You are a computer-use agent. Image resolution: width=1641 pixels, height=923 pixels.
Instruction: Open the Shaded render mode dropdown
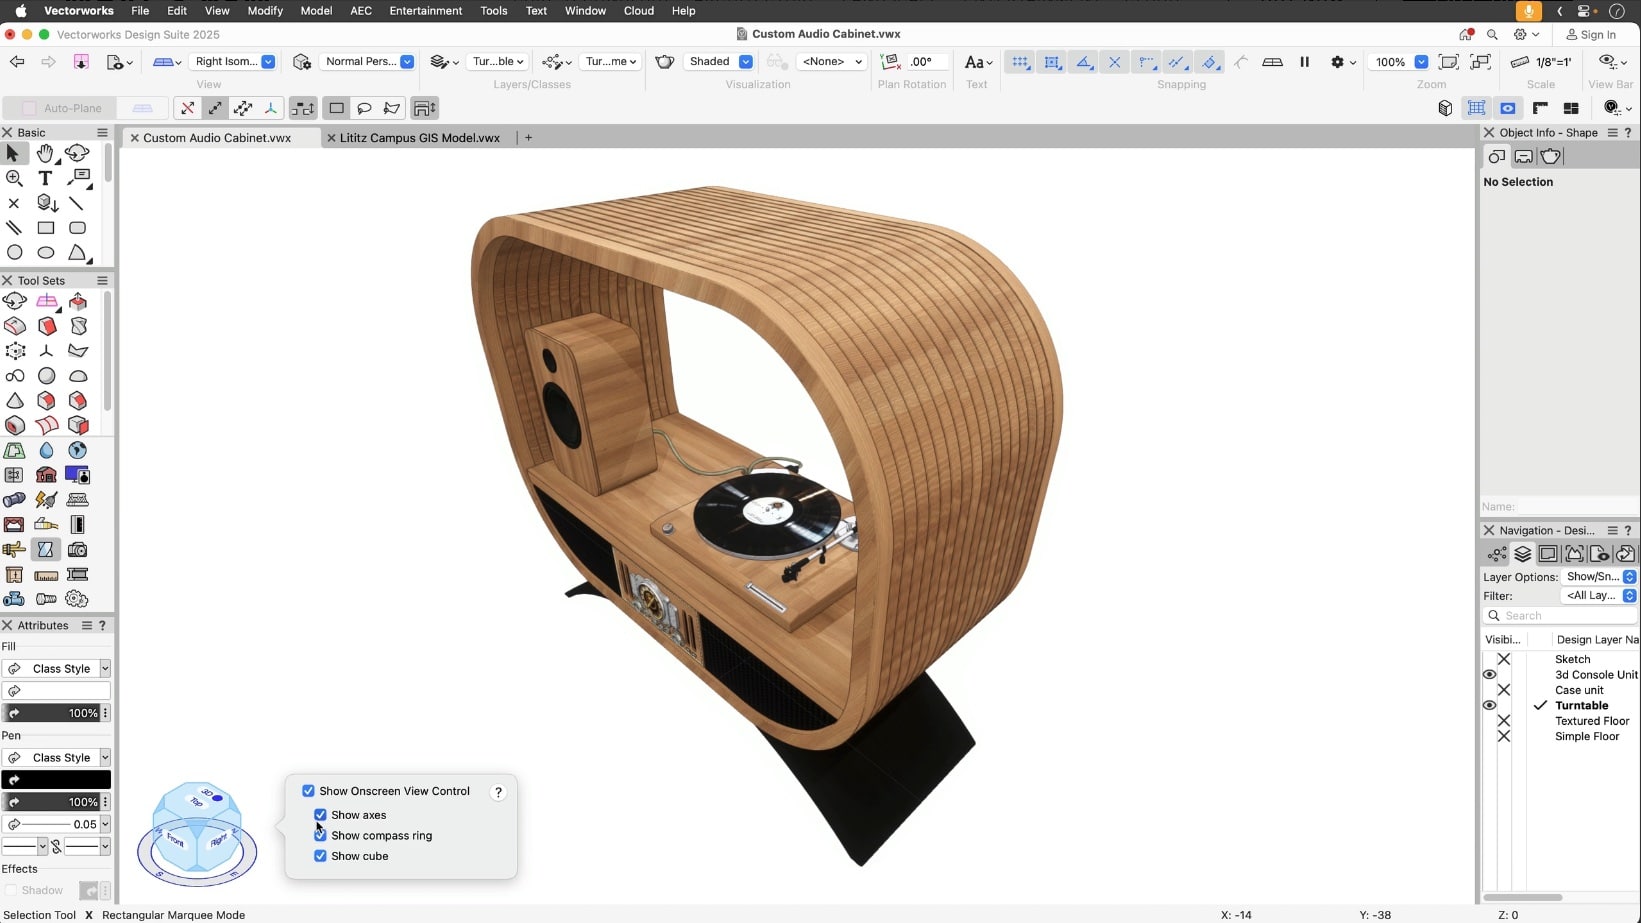tap(745, 62)
